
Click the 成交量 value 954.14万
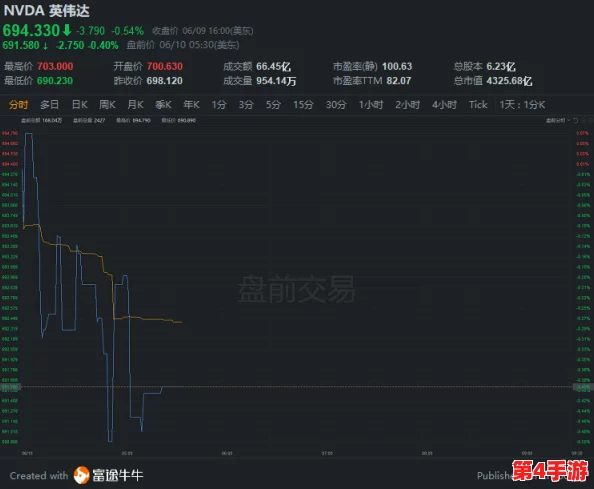click(x=276, y=81)
